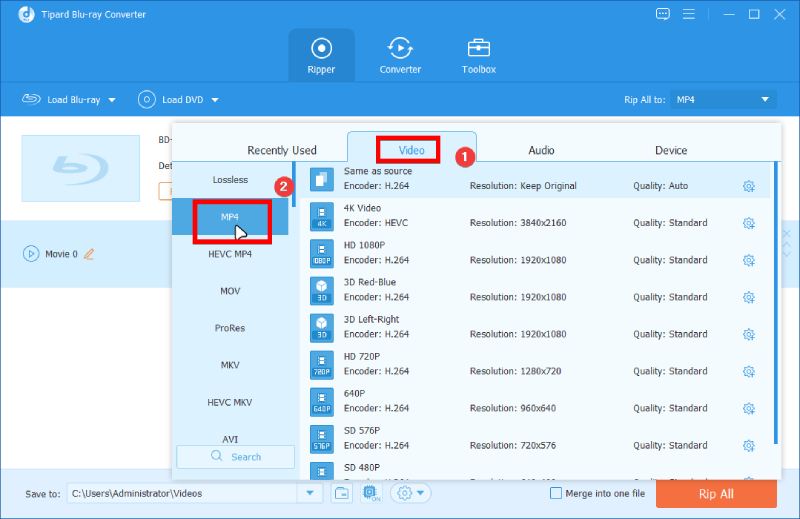Click the HD 1080P preset icon

(321, 254)
